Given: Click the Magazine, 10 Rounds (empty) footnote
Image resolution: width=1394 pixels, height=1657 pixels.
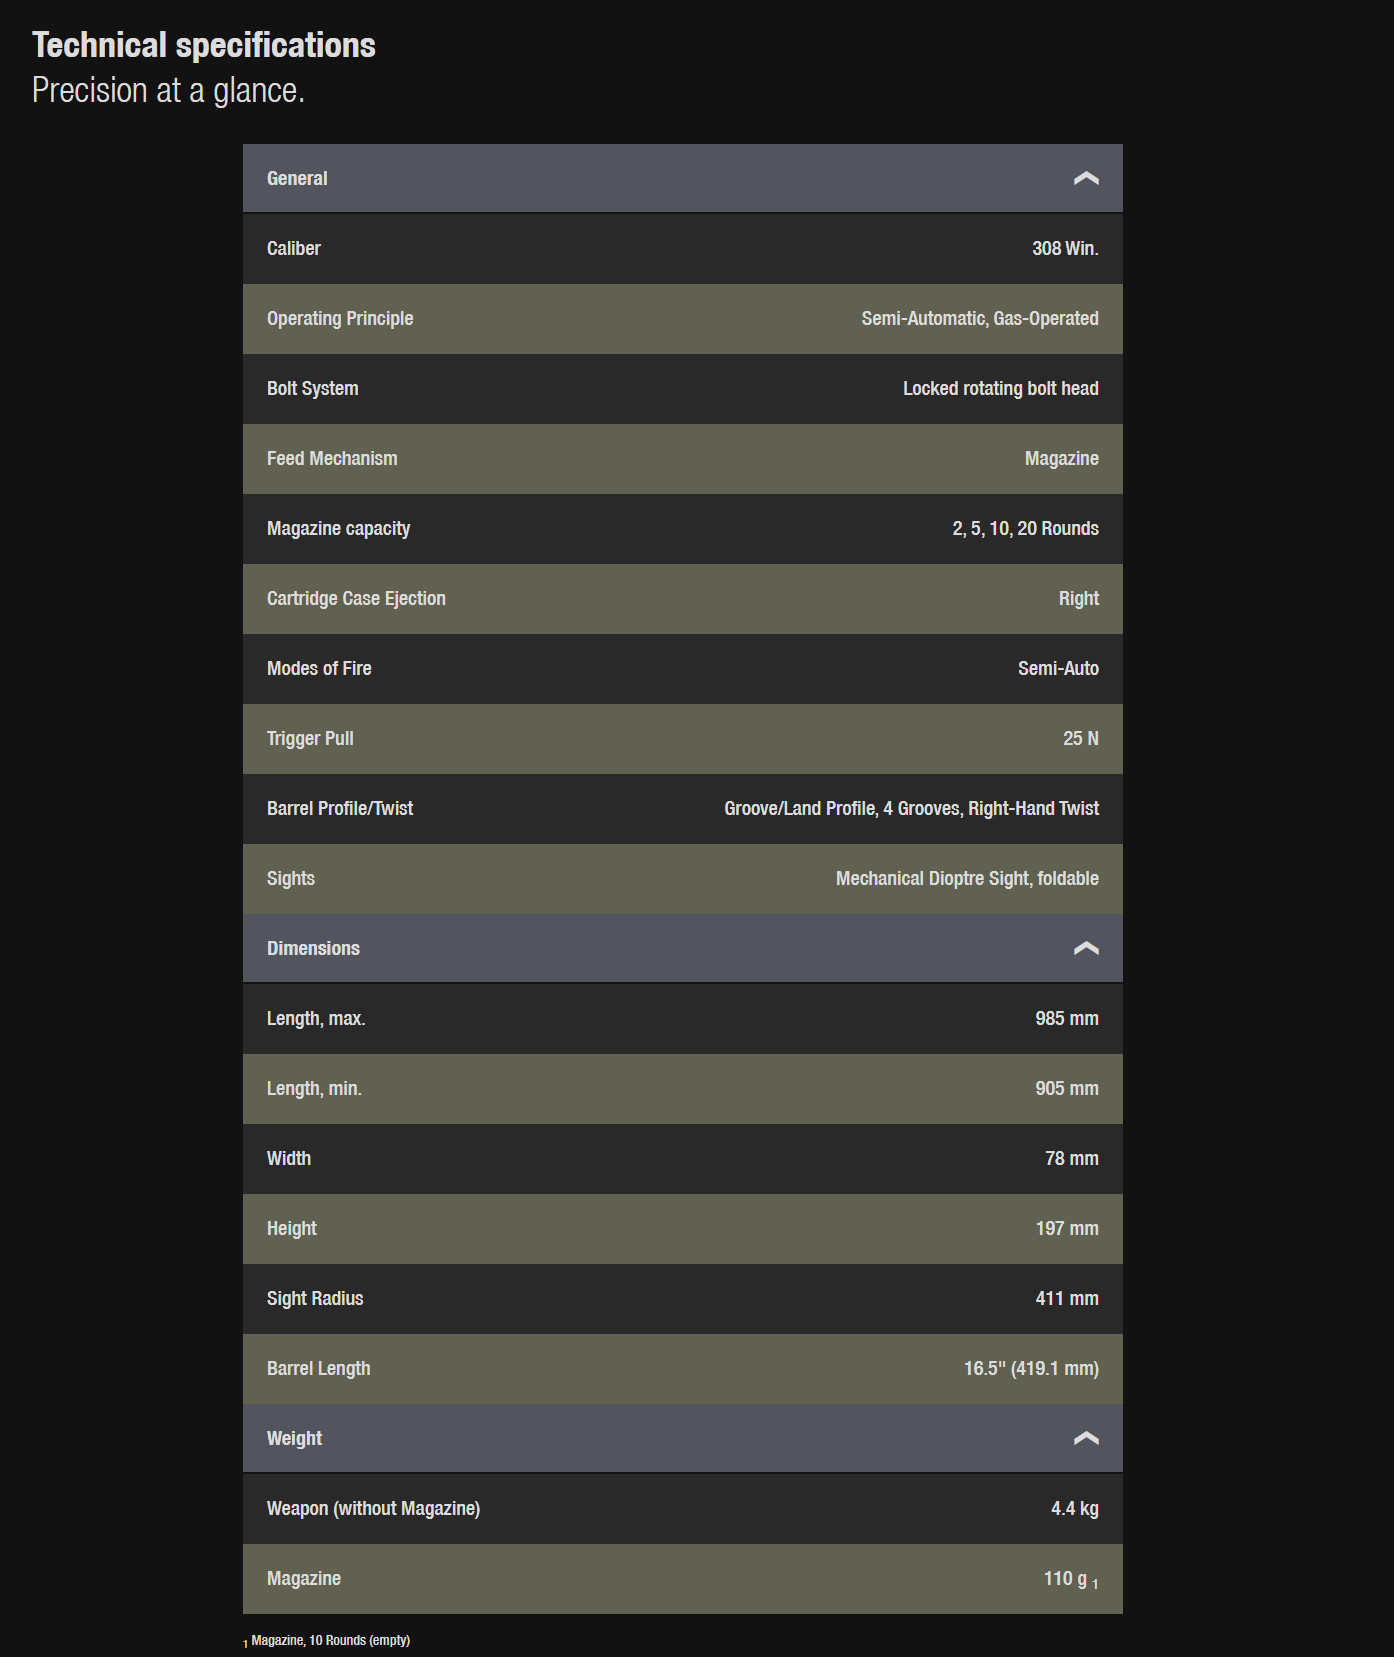Looking at the screenshot, I should click(x=330, y=1640).
